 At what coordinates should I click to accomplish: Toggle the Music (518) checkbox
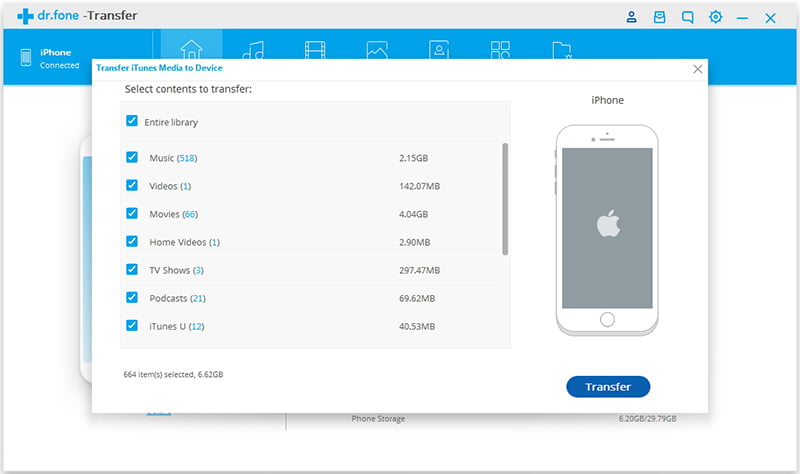[132, 158]
